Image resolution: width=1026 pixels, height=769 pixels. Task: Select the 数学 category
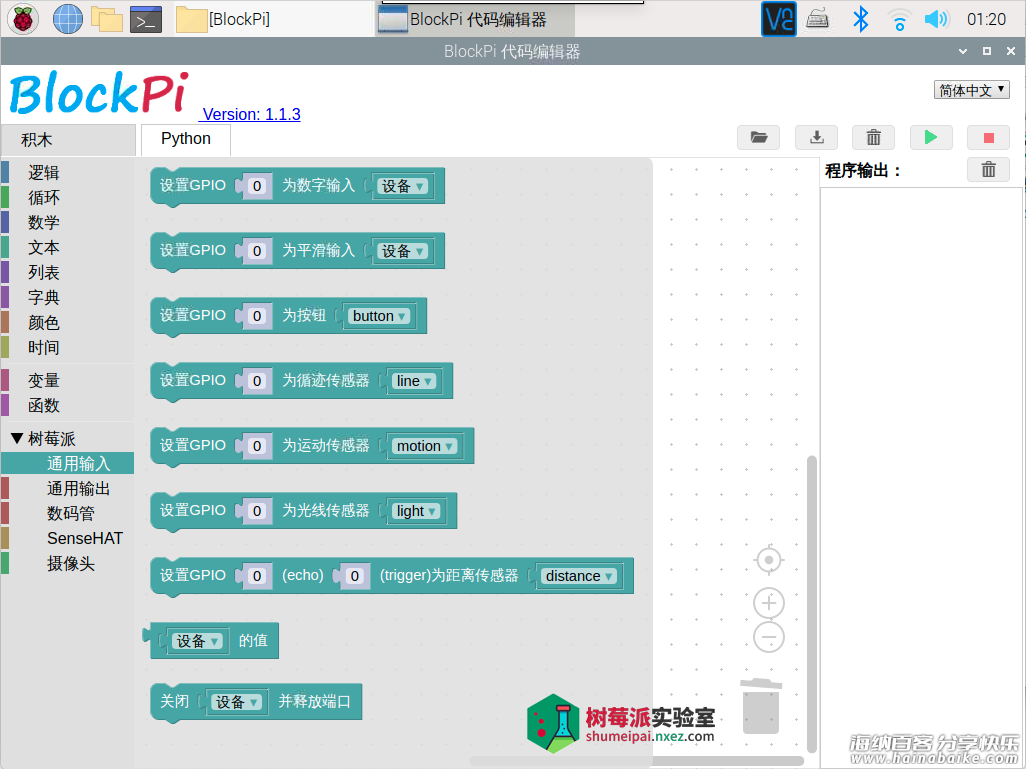(67, 222)
